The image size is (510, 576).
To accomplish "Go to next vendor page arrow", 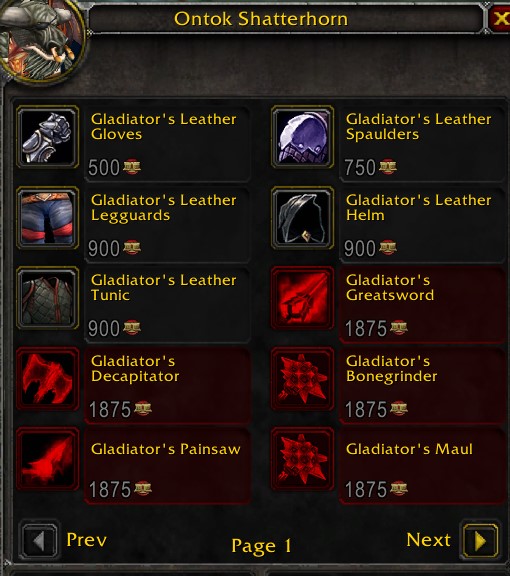I will coord(481,541).
